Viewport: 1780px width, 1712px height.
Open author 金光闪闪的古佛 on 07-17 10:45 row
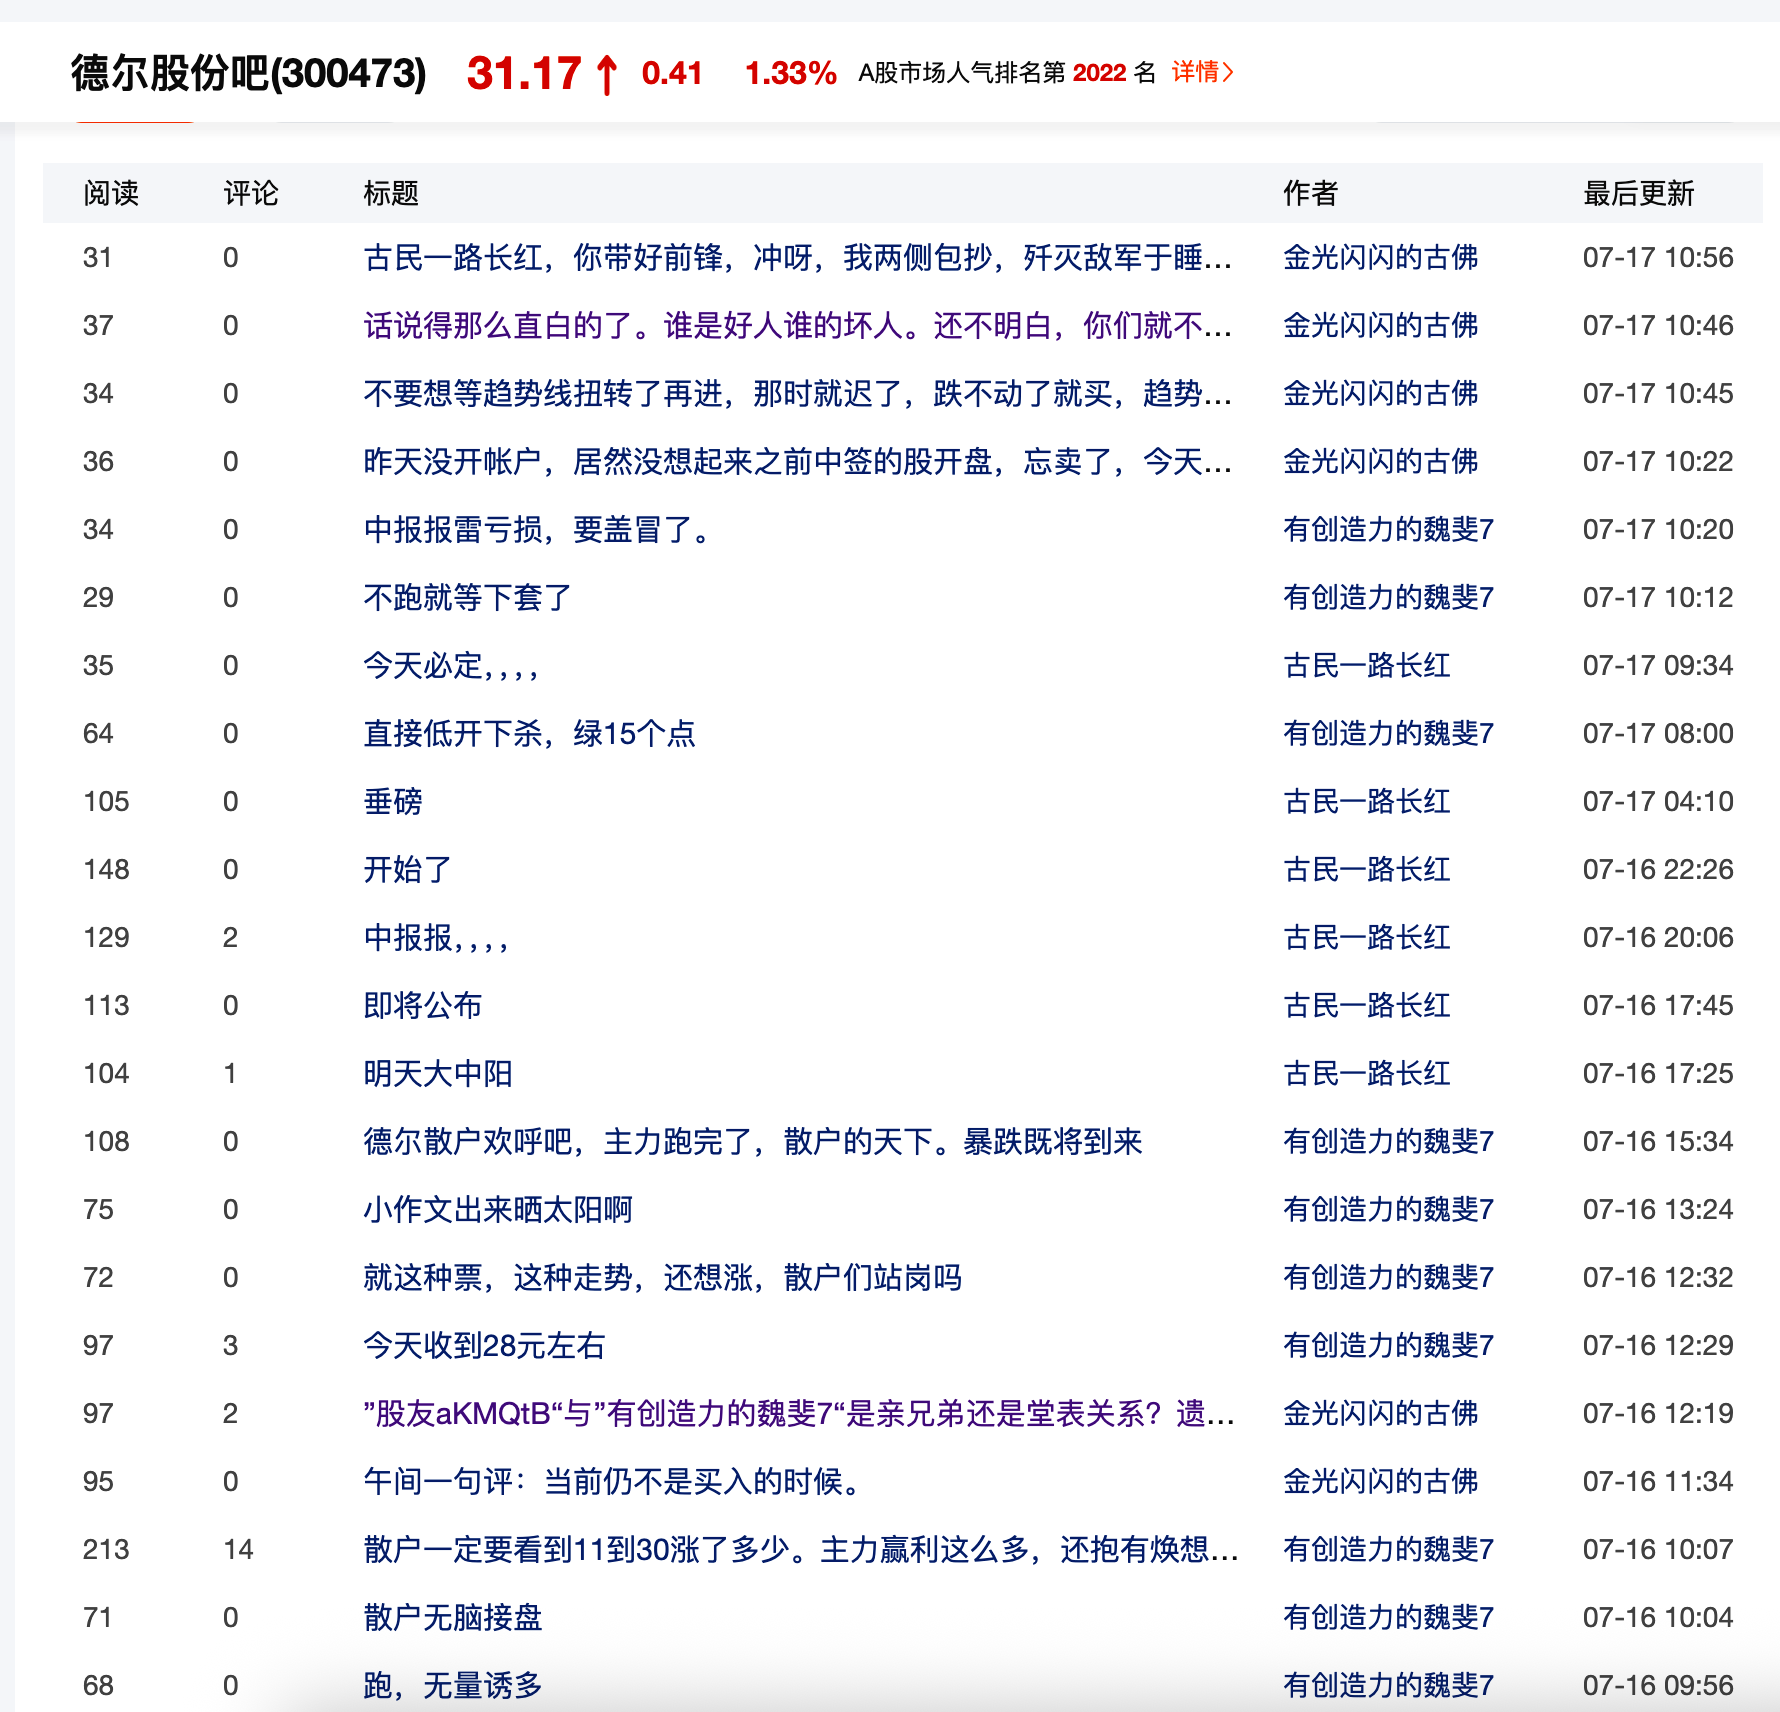(x=1381, y=394)
